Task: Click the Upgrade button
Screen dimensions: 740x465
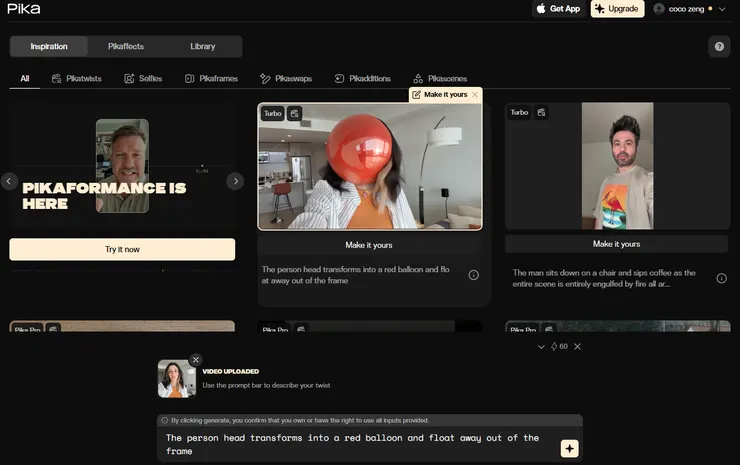Action: pos(617,8)
